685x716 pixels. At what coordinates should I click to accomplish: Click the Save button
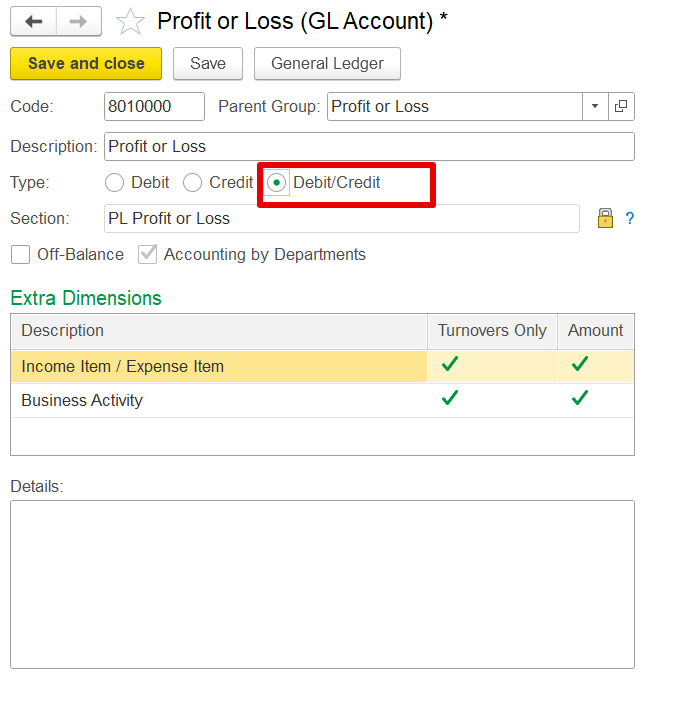pos(208,63)
